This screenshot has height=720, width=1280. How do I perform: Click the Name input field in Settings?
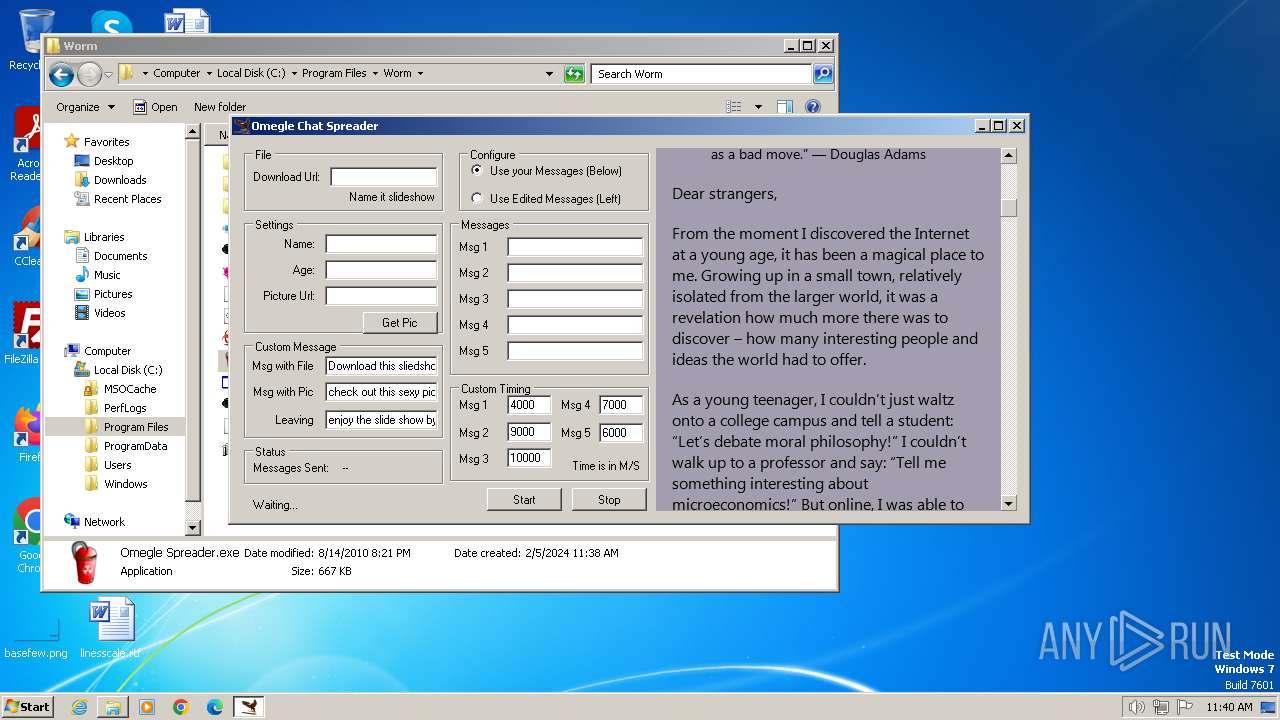[381, 244]
